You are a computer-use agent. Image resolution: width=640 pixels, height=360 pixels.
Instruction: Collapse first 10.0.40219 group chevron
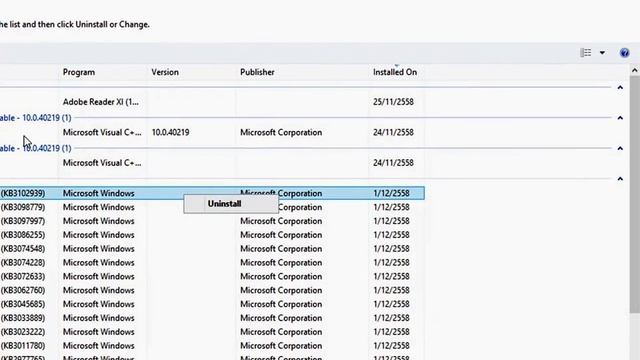coord(620,118)
